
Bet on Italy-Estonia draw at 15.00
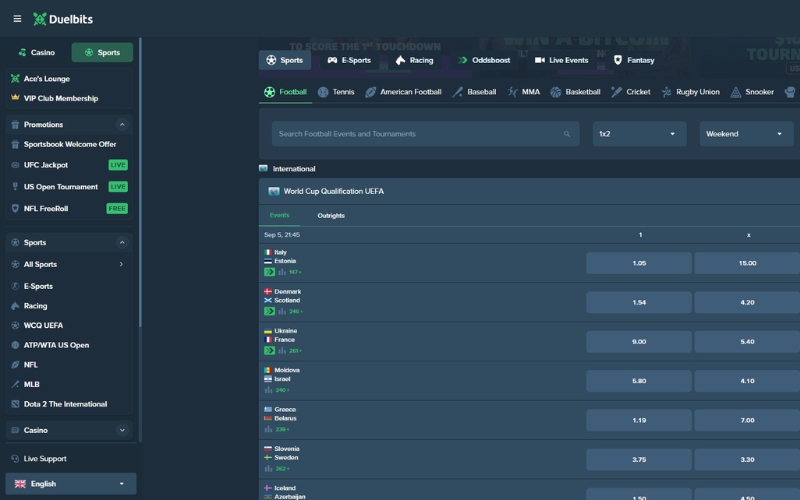point(747,263)
